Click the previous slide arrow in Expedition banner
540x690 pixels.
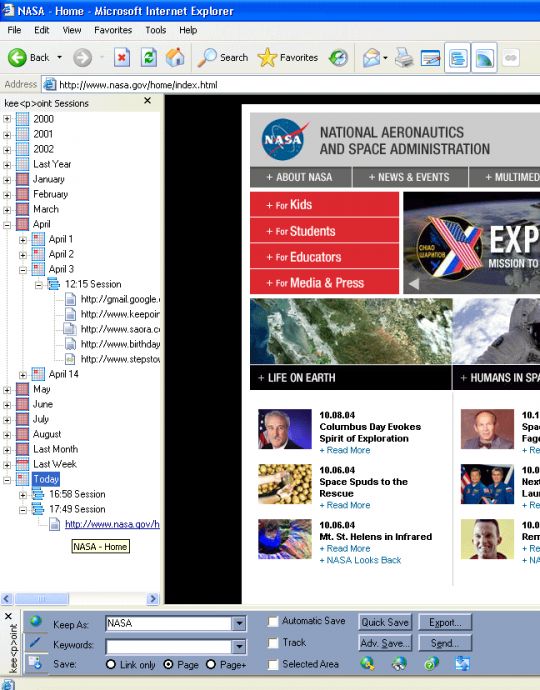[413, 284]
